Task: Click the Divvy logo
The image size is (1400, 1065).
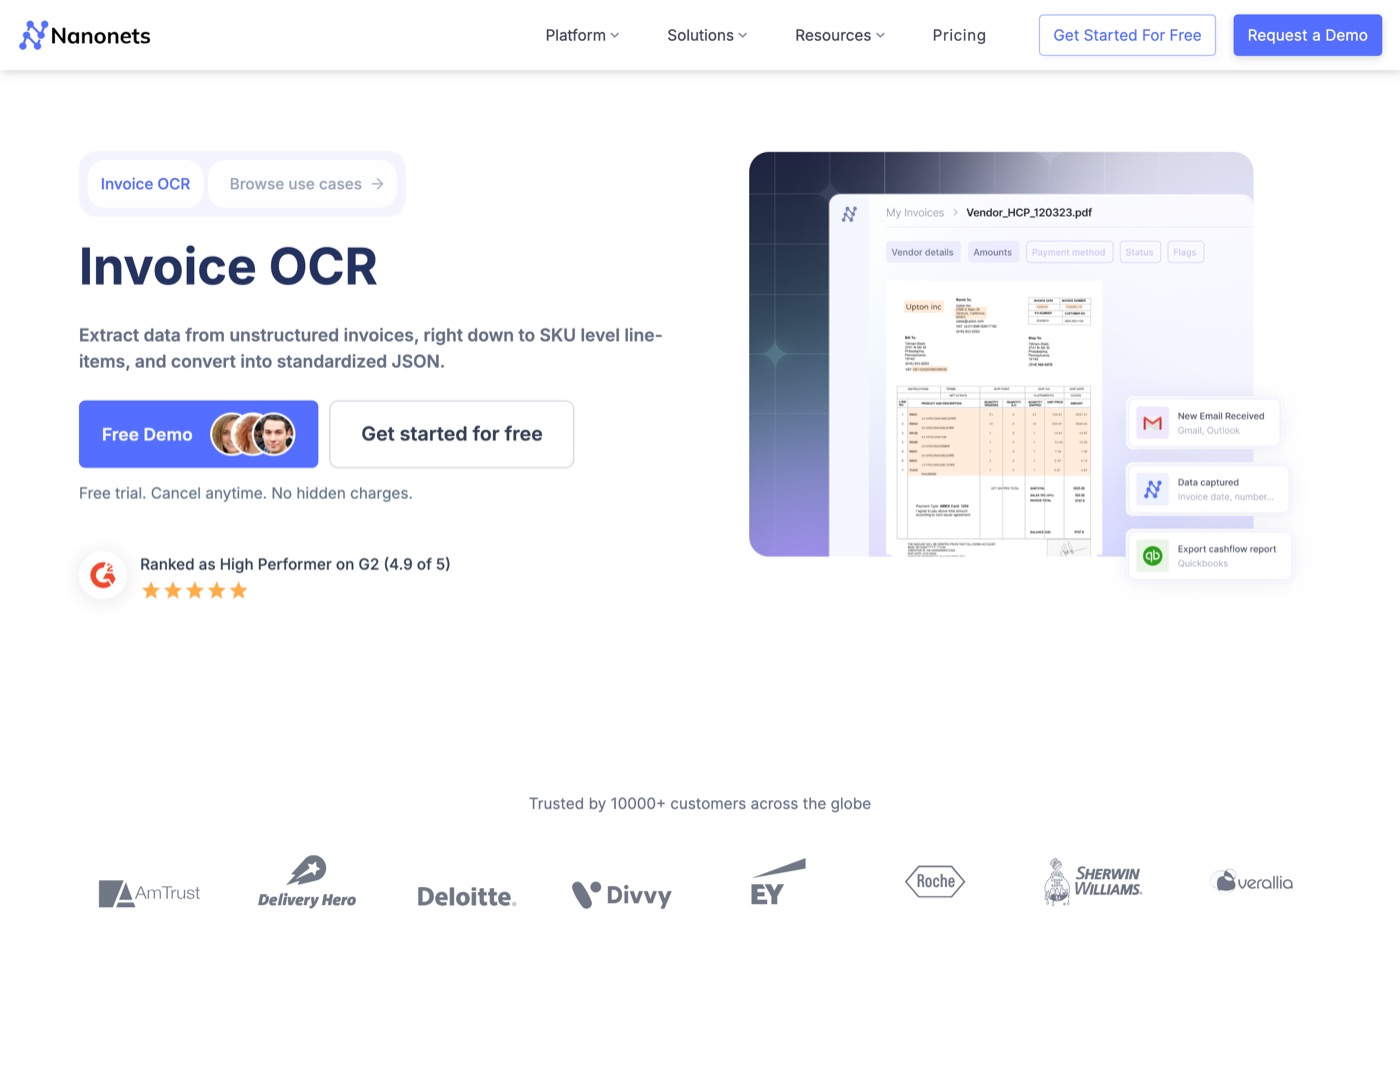Action: (621, 894)
